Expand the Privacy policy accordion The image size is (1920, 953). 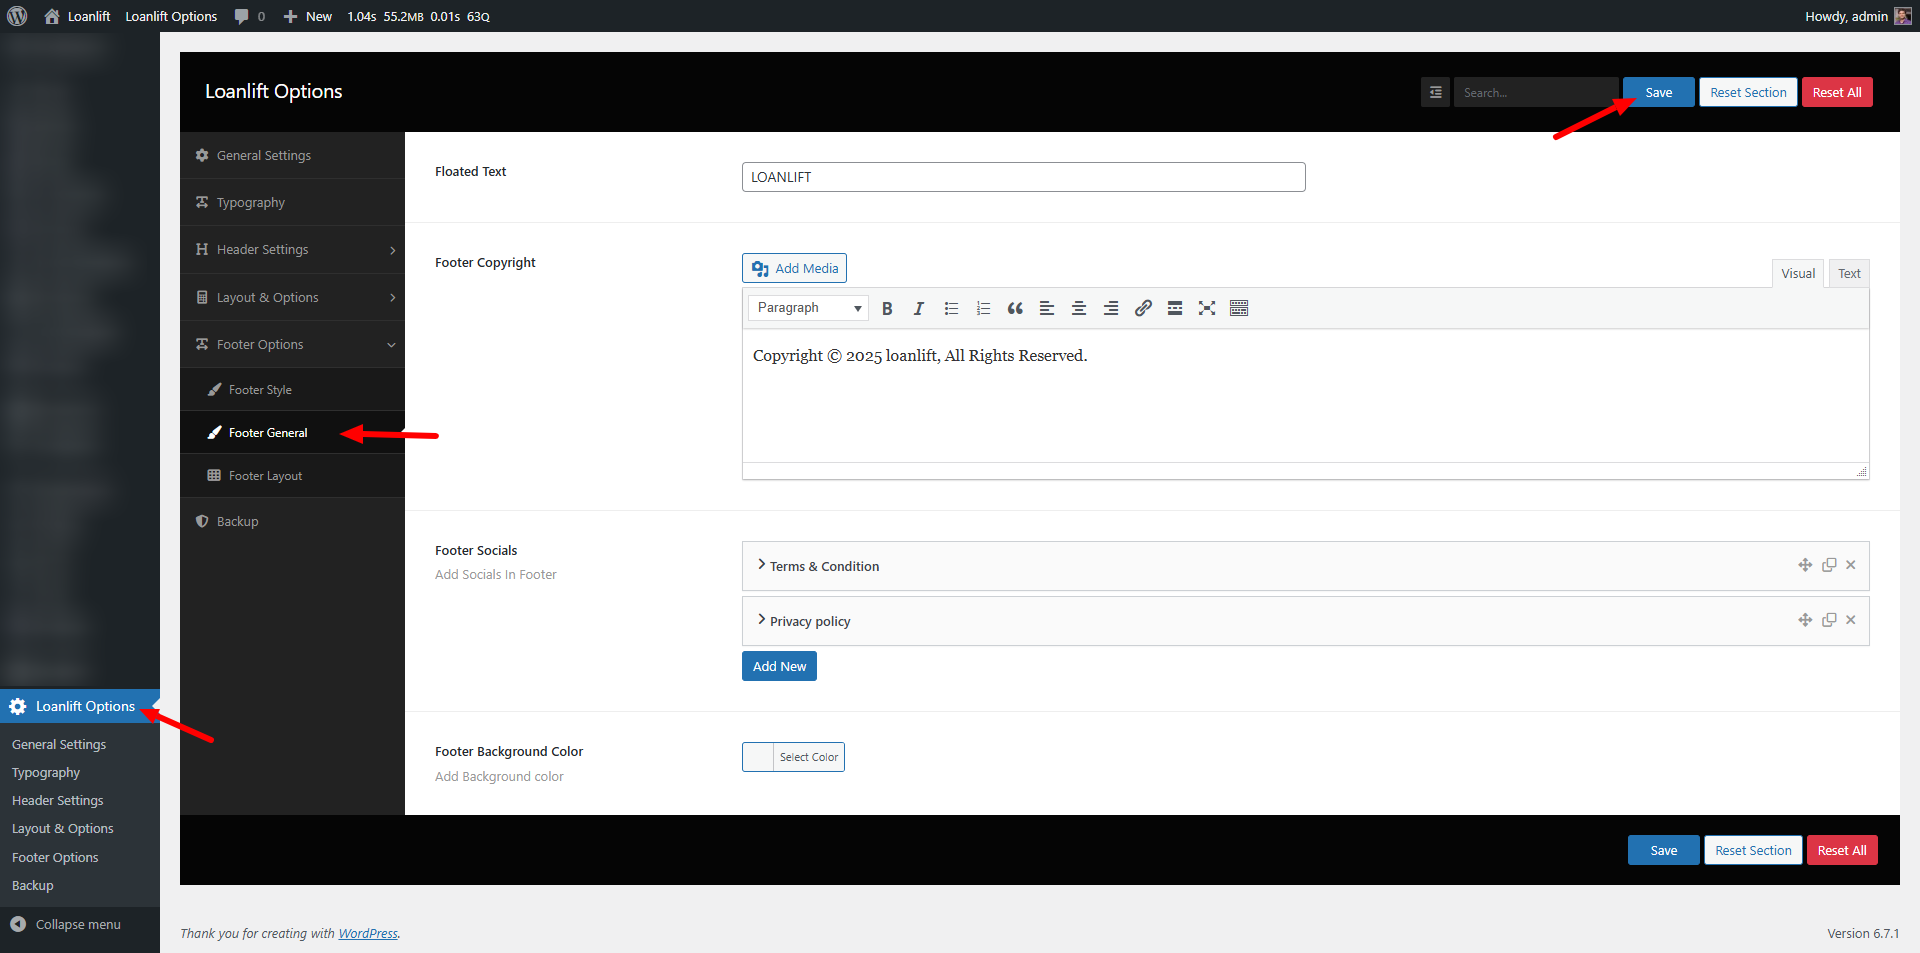[x=810, y=621]
